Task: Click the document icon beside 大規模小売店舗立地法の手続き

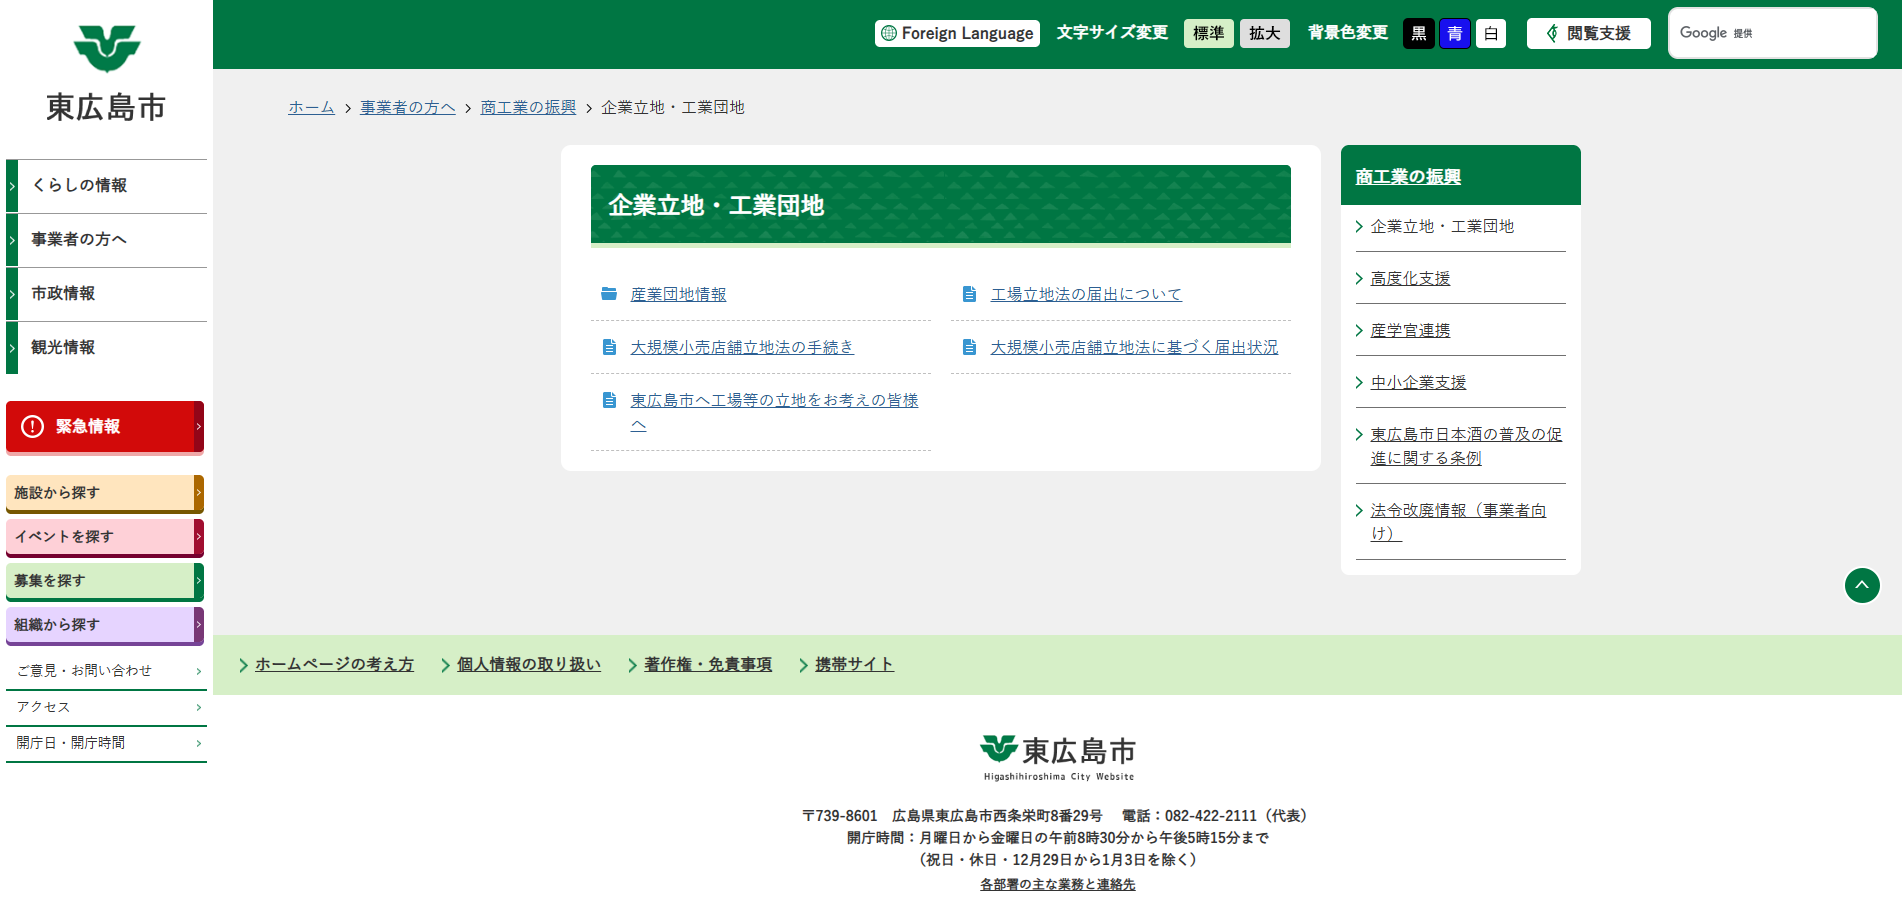Action: pyautogui.click(x=609, y=347)
